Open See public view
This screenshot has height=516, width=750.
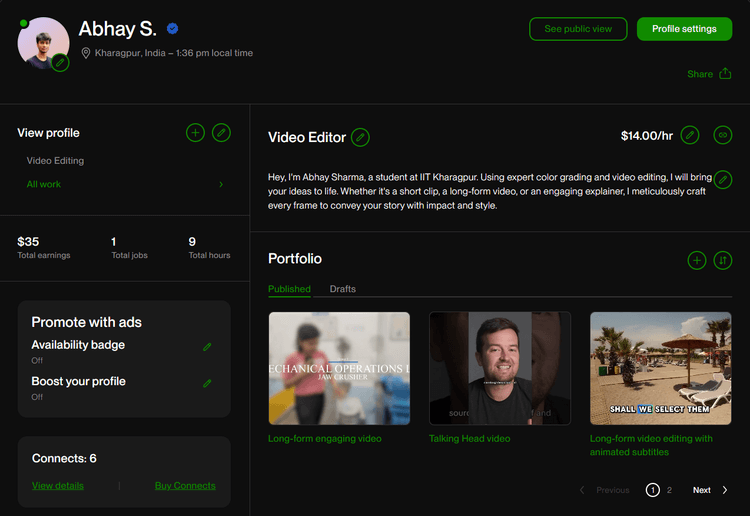tap(578, 29)
